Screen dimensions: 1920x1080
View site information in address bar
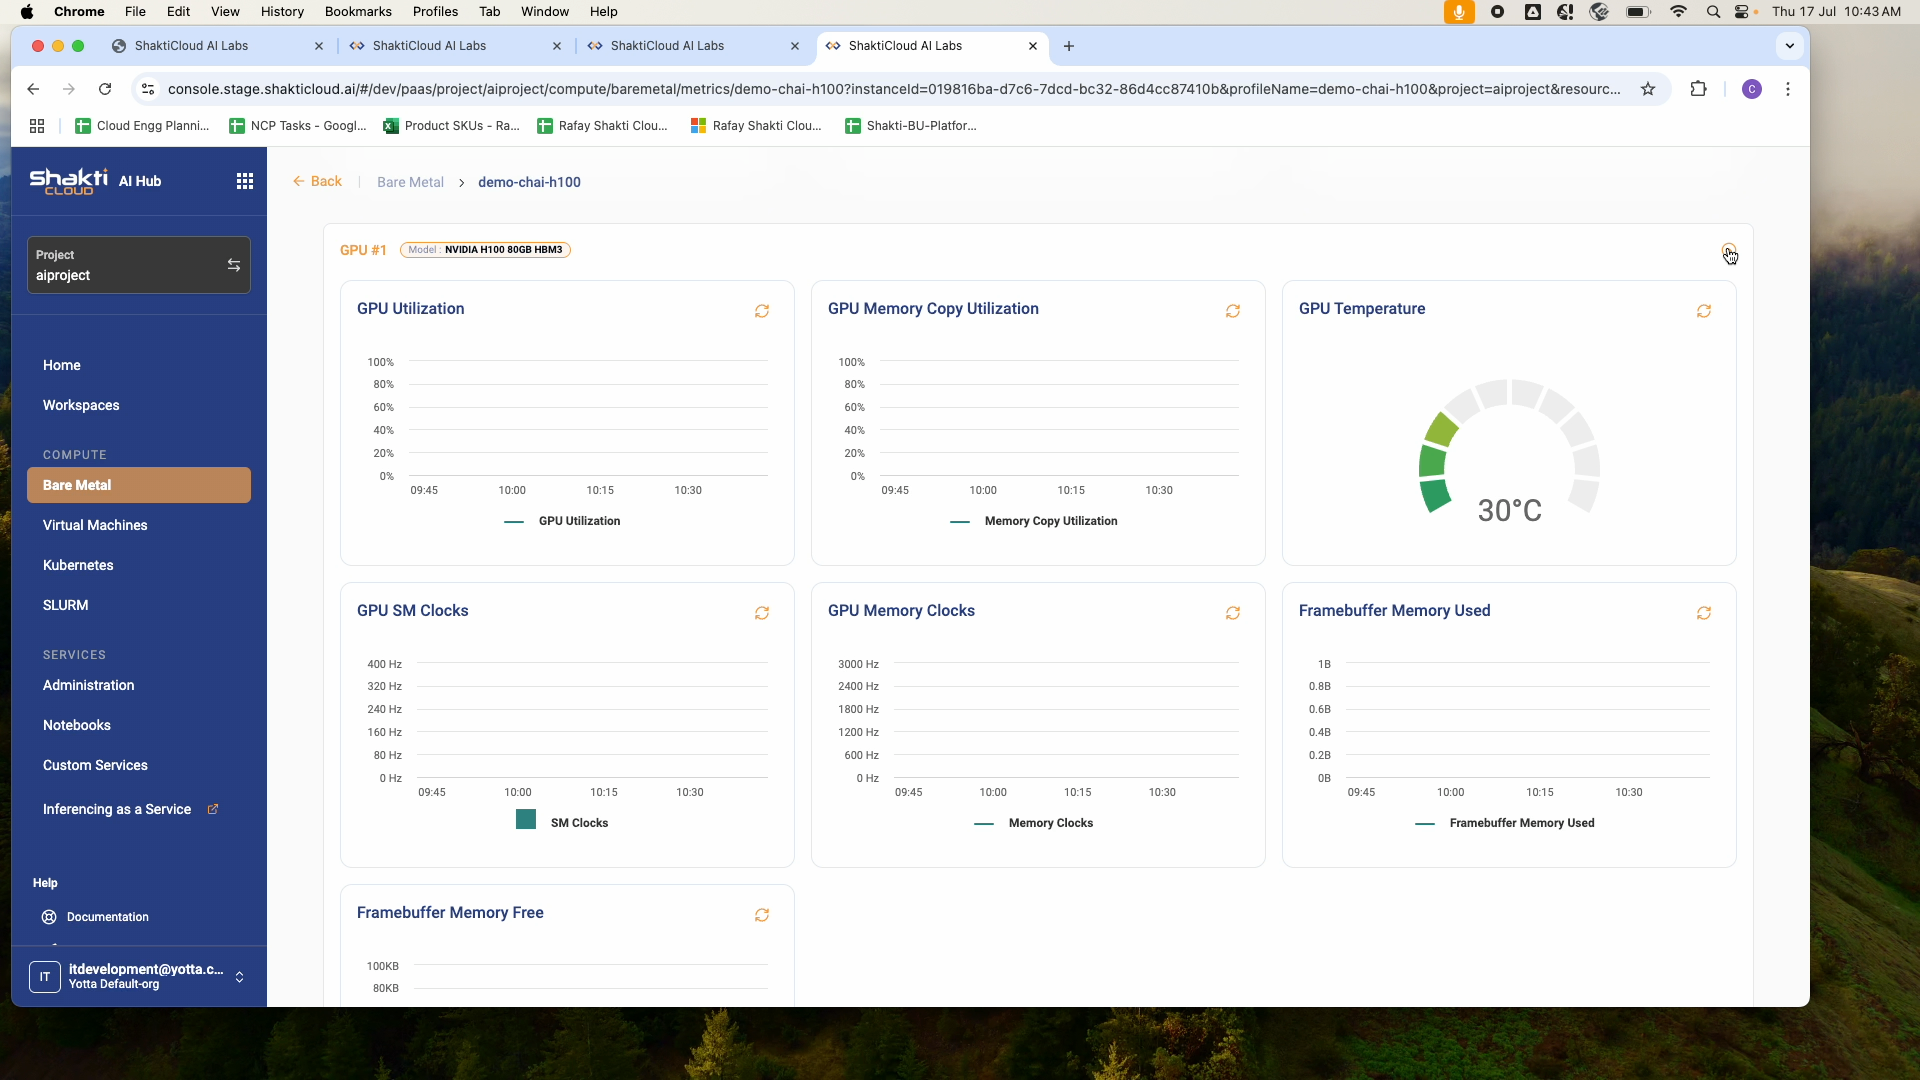(x=148, y=89)
